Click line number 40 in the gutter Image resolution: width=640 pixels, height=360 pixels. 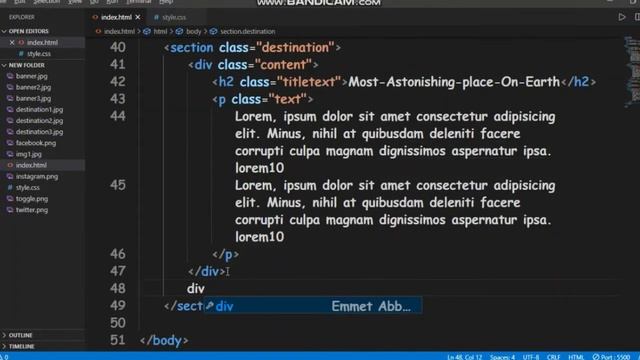[118, 47]
